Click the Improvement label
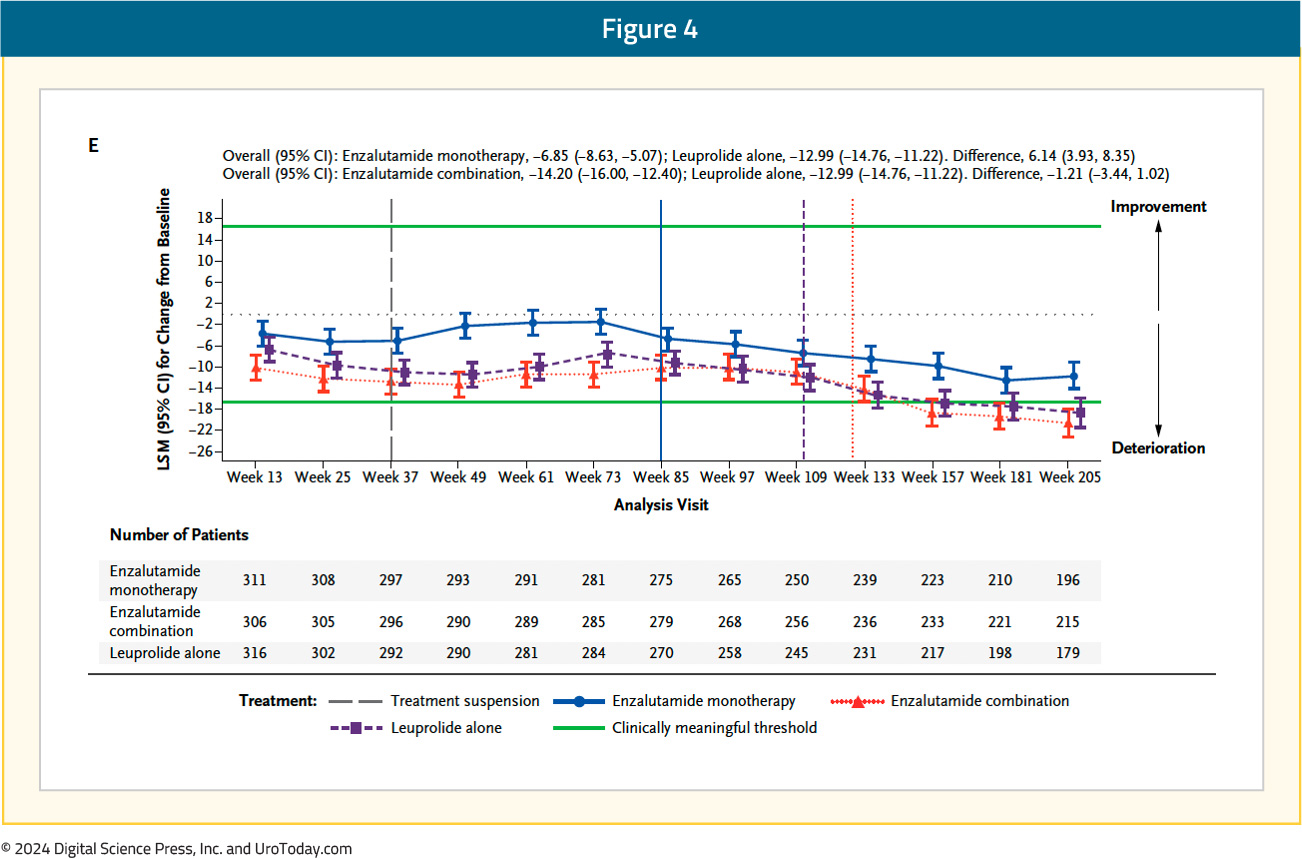This screenshot has width=1302, height=859. pyautogui.click(x=1158, y=207)
